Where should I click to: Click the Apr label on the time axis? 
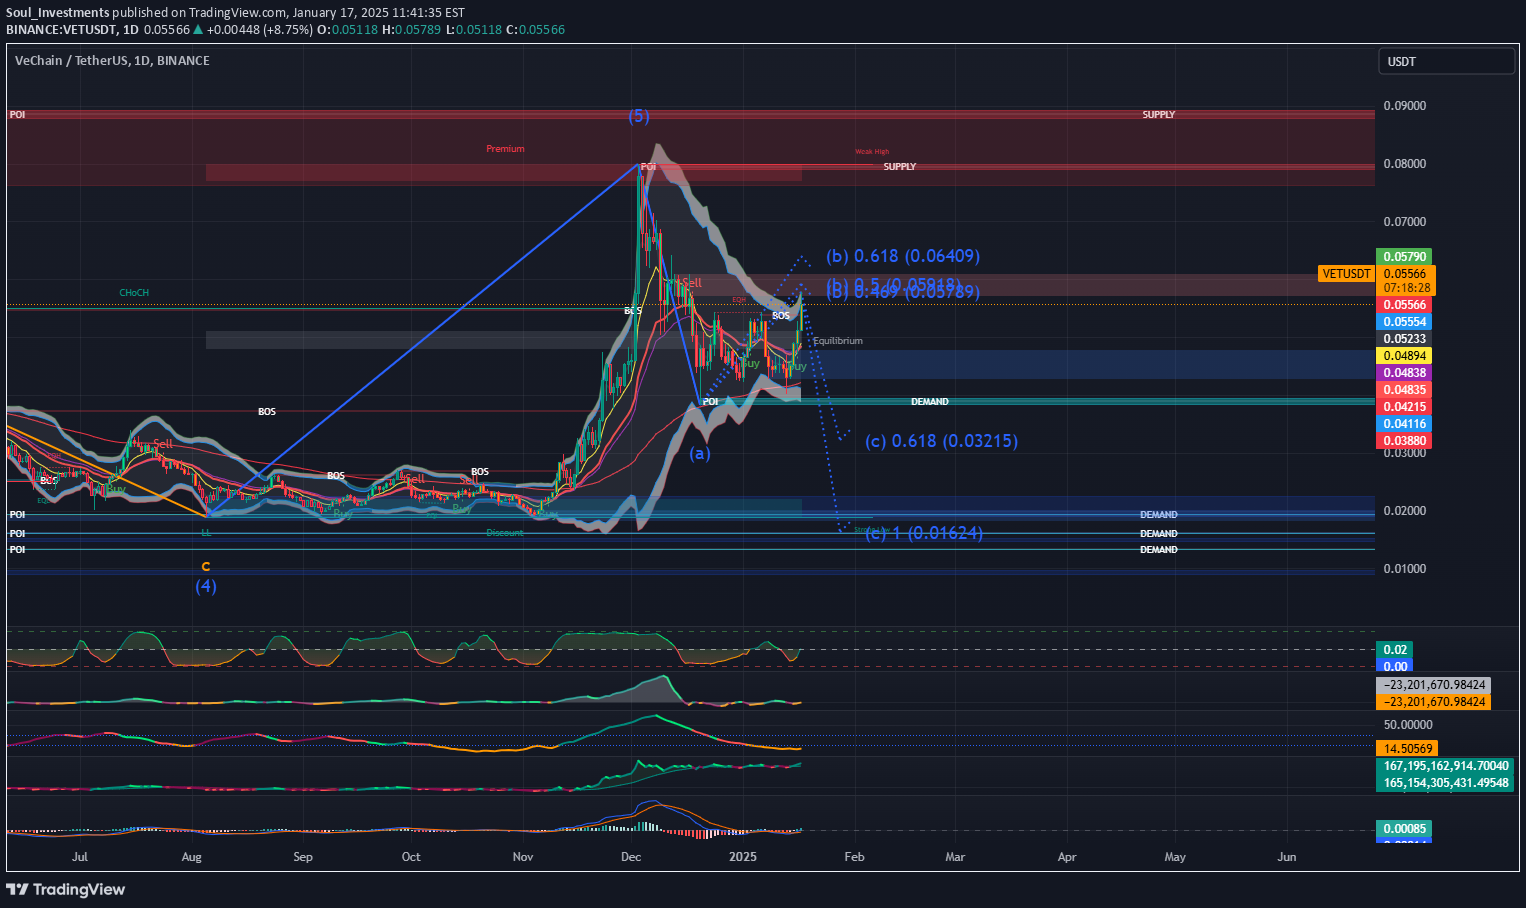pos(1067,857)
